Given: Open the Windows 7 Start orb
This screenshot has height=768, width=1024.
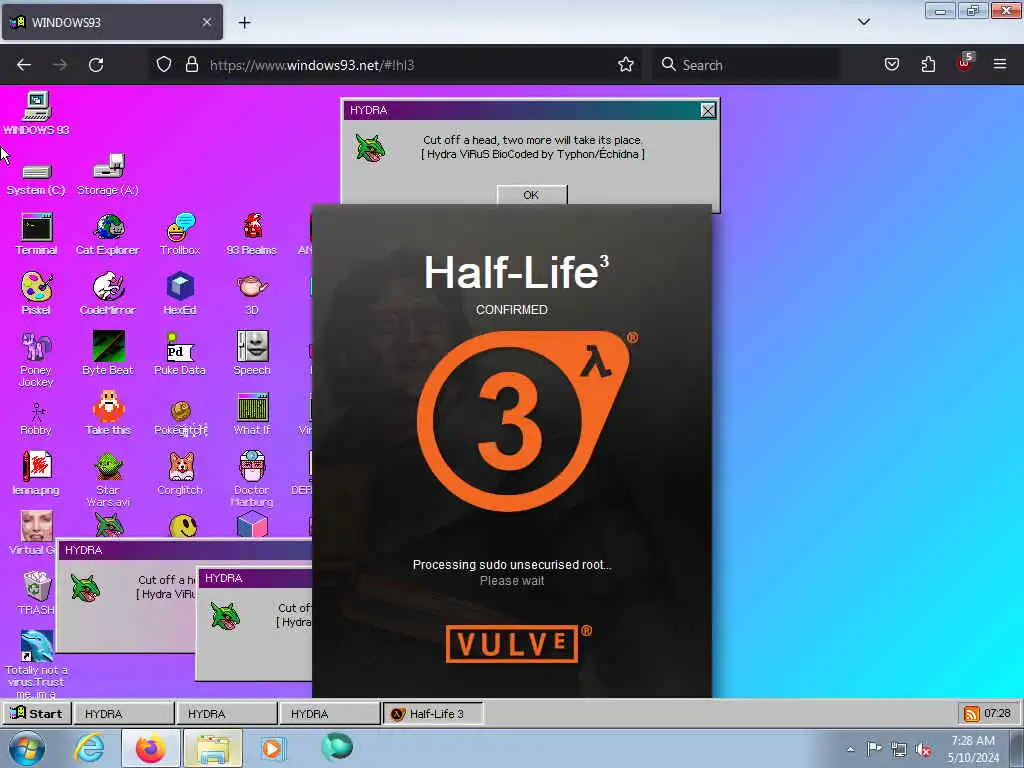Looking at the screenshot, I should point(27,748).
